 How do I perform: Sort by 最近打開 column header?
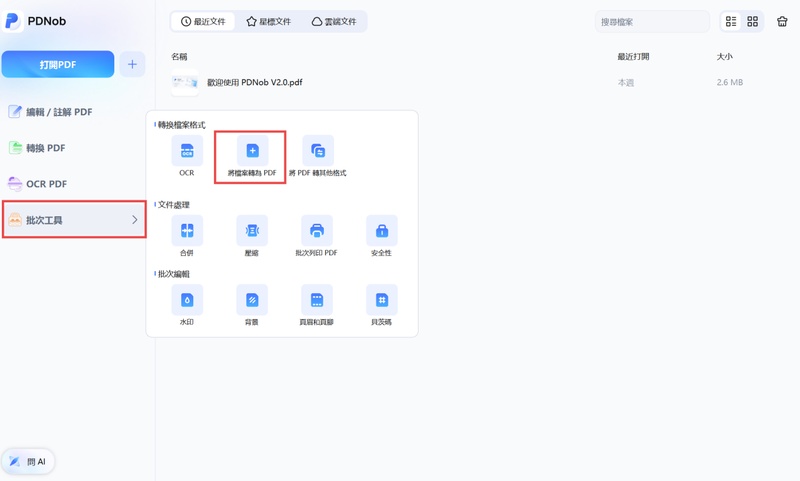(x=633, y=56)
